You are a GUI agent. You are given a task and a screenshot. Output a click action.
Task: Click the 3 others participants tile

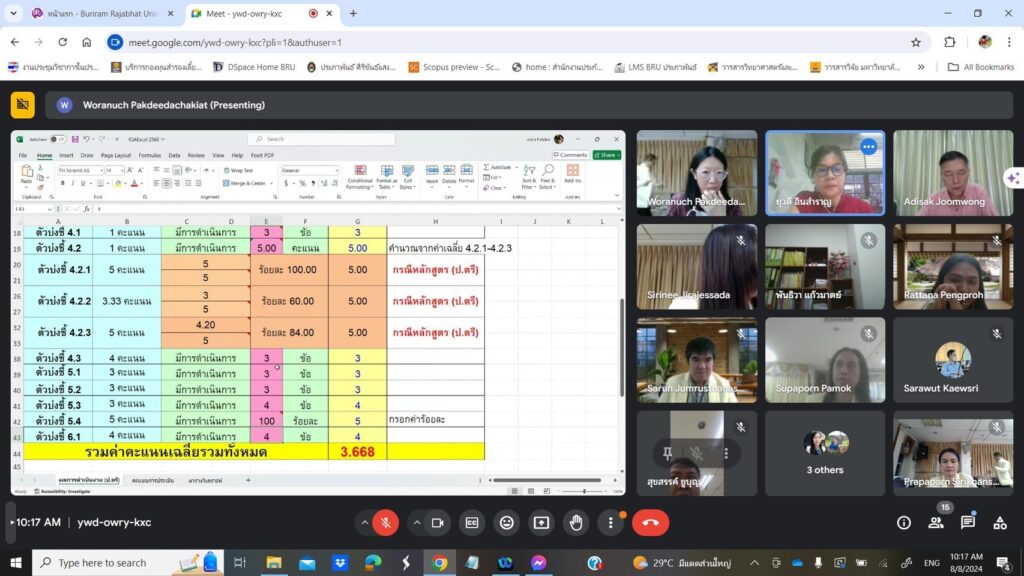pos(825,453)
